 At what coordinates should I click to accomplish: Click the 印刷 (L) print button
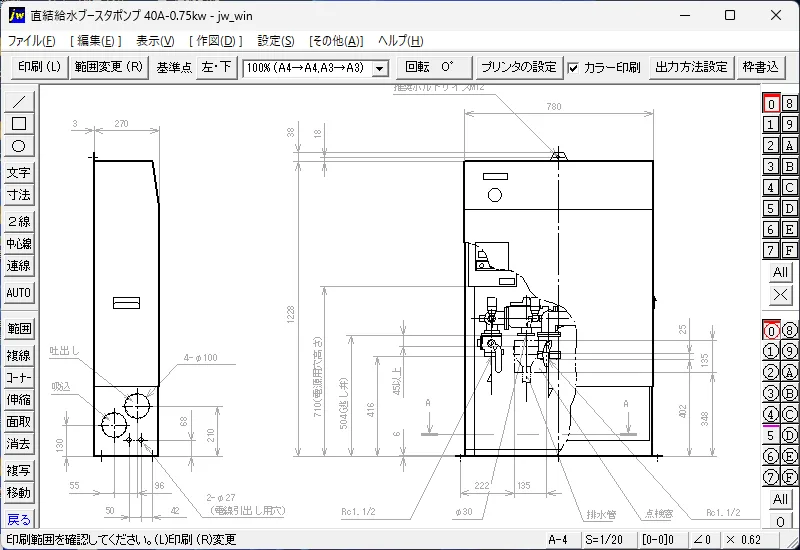tap(40, 67)
